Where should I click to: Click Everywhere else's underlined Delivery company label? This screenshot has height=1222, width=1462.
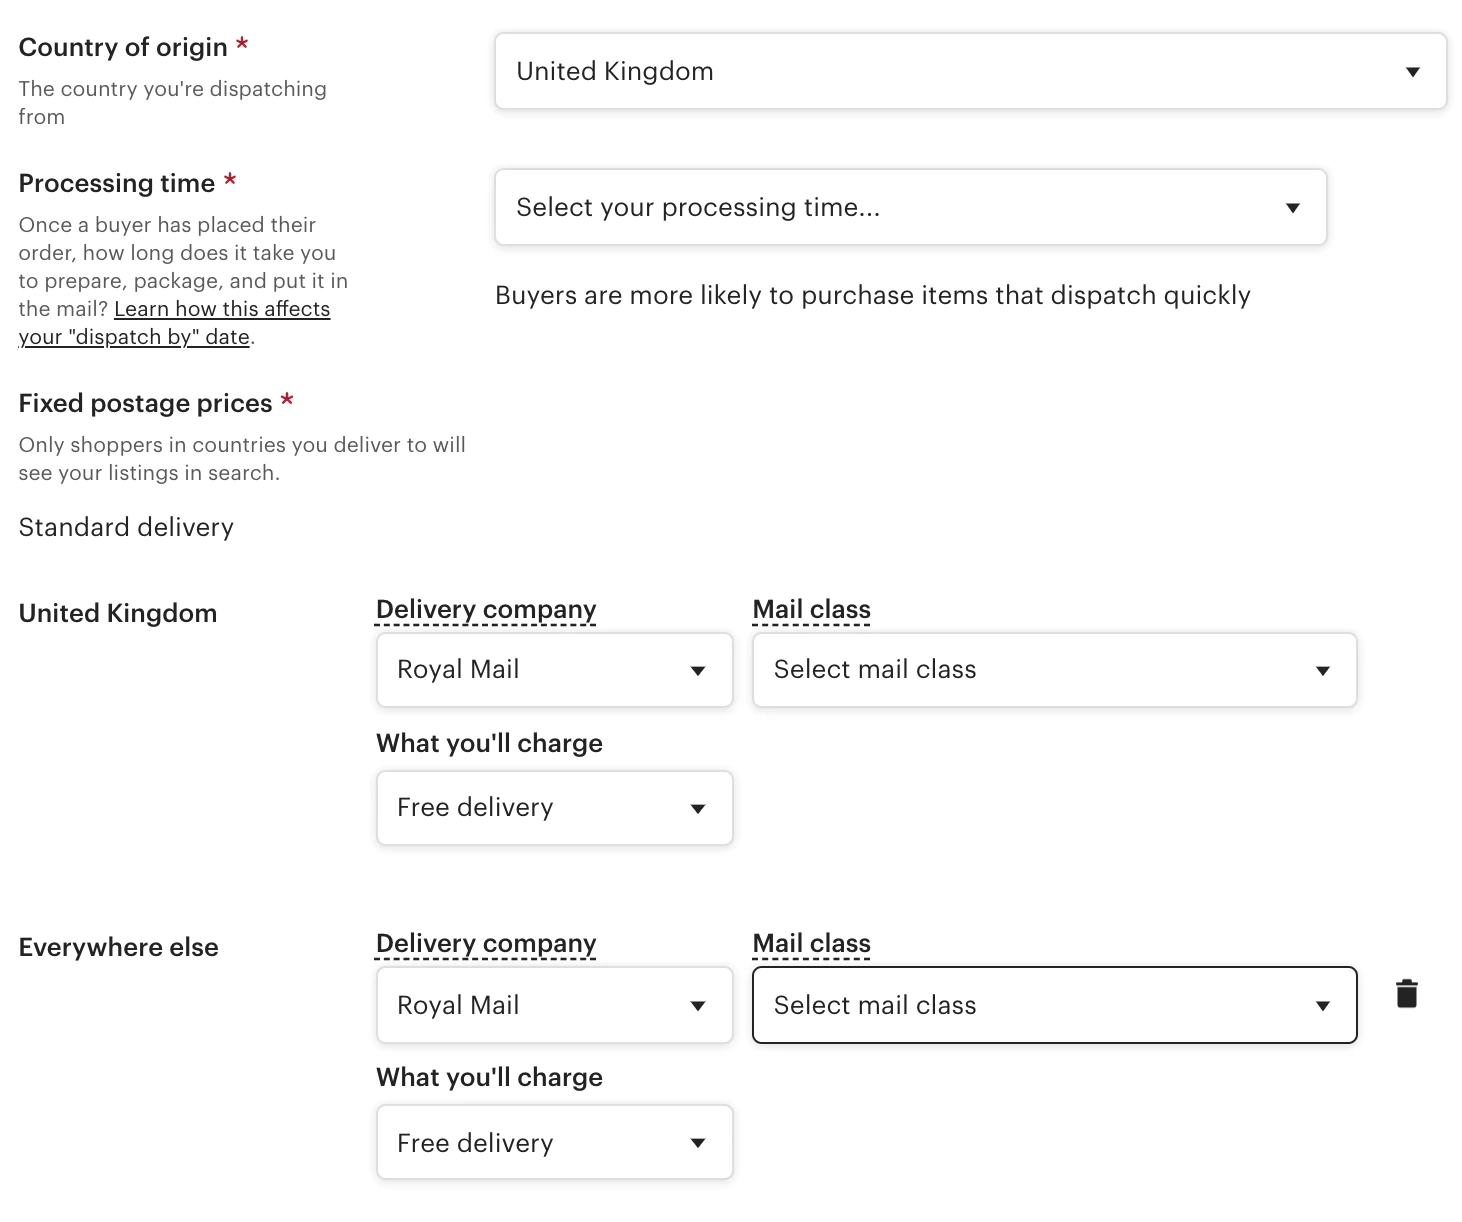[486, 943]
